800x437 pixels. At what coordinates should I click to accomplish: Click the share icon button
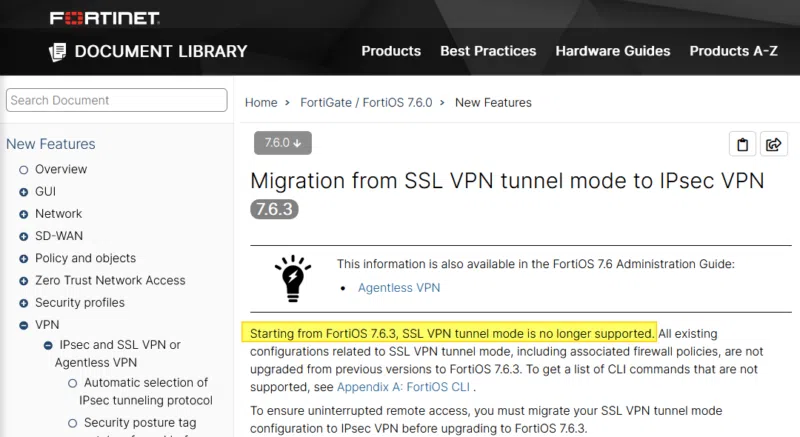[773, 145]
